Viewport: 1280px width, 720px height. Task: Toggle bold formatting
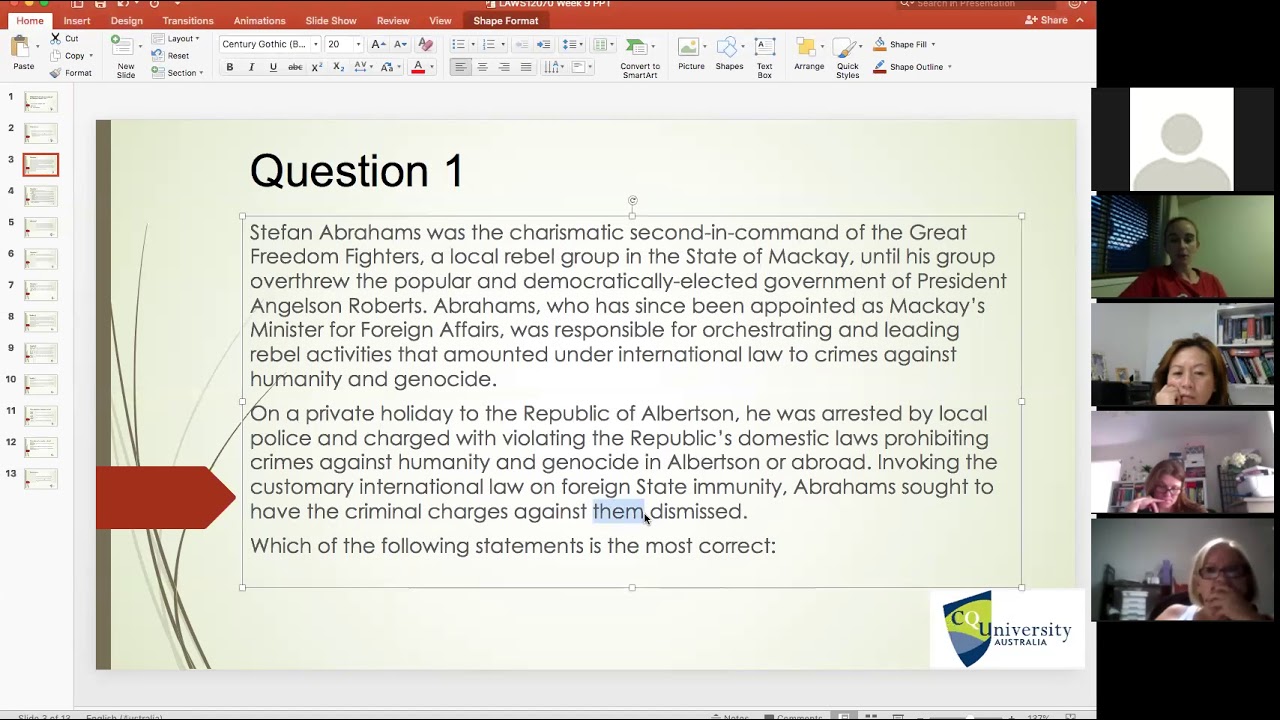[229, 67]
